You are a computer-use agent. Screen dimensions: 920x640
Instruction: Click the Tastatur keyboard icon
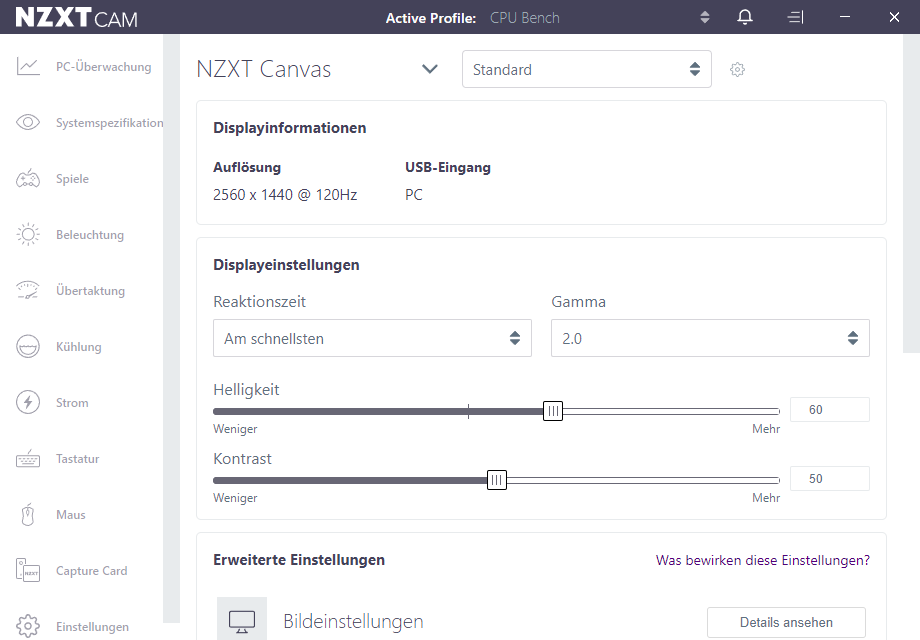28,459
